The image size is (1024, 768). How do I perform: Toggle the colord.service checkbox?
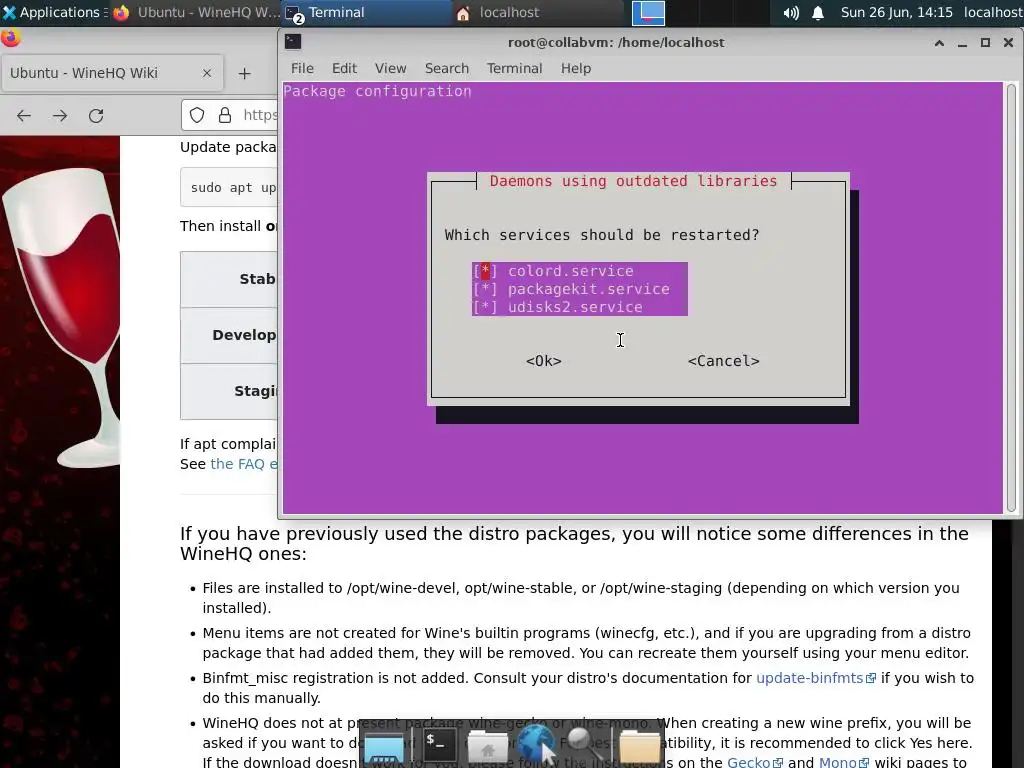(x=485, y=271)
